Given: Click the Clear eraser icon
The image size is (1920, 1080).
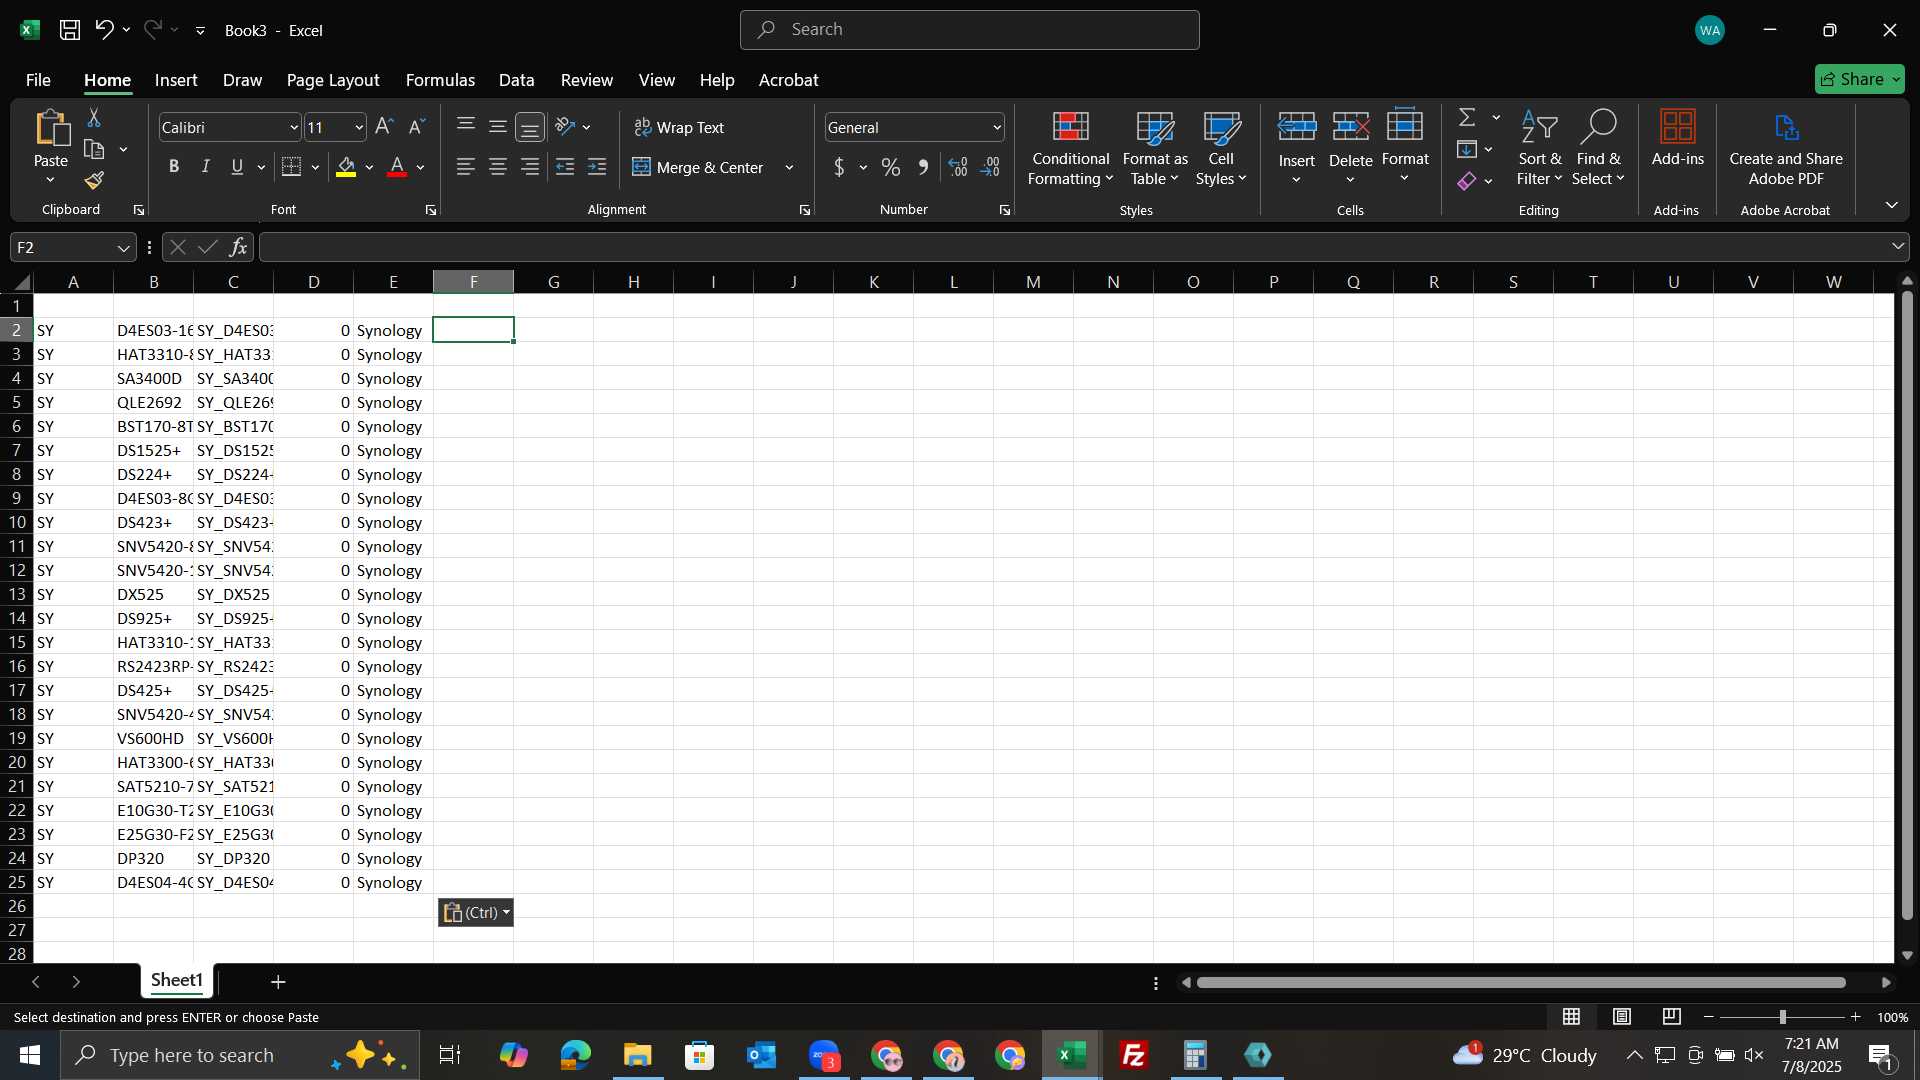Looking at the screenshot, I should point(1467,181).
